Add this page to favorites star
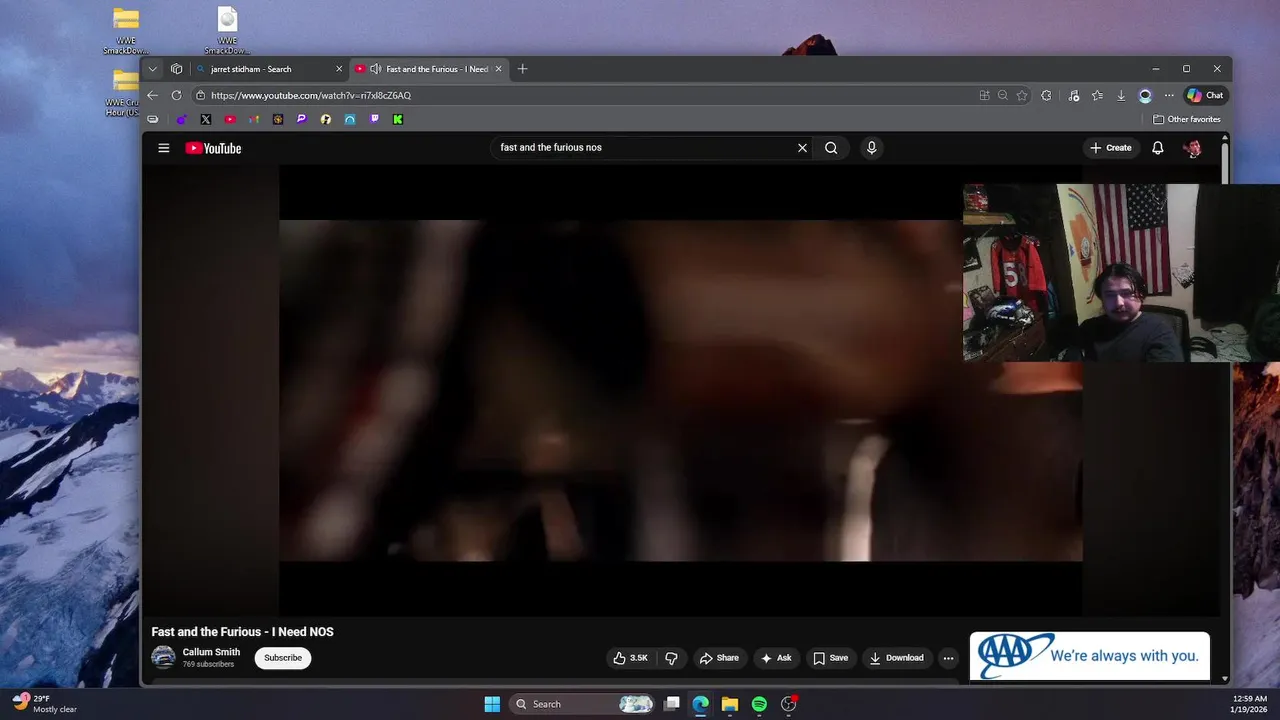Screen dimensions: 1280x720 tap(1021, 95)
